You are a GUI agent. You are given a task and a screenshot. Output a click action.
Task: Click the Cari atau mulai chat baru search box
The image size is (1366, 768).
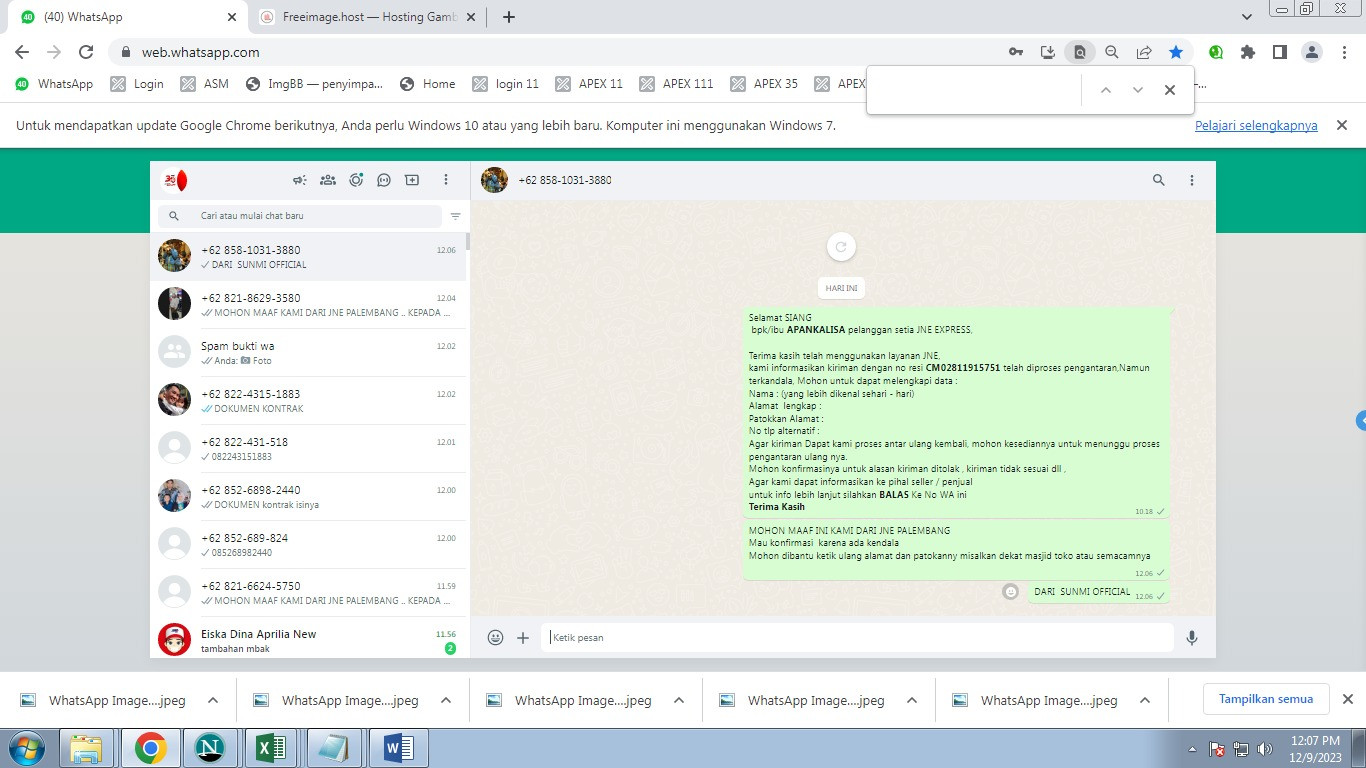coord(300,216)
